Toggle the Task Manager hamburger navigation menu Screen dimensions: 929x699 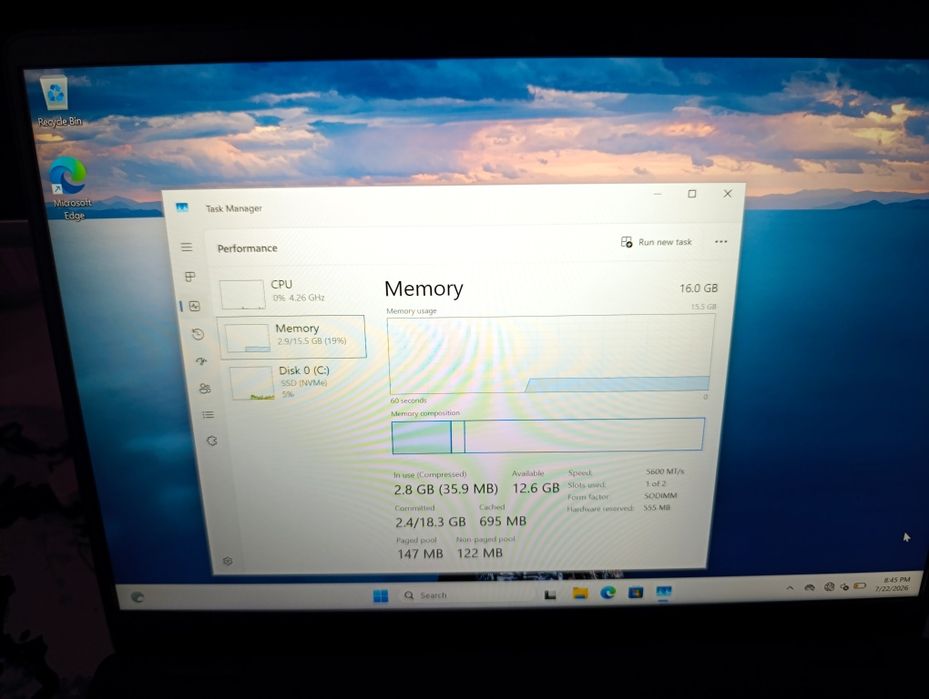187,247
